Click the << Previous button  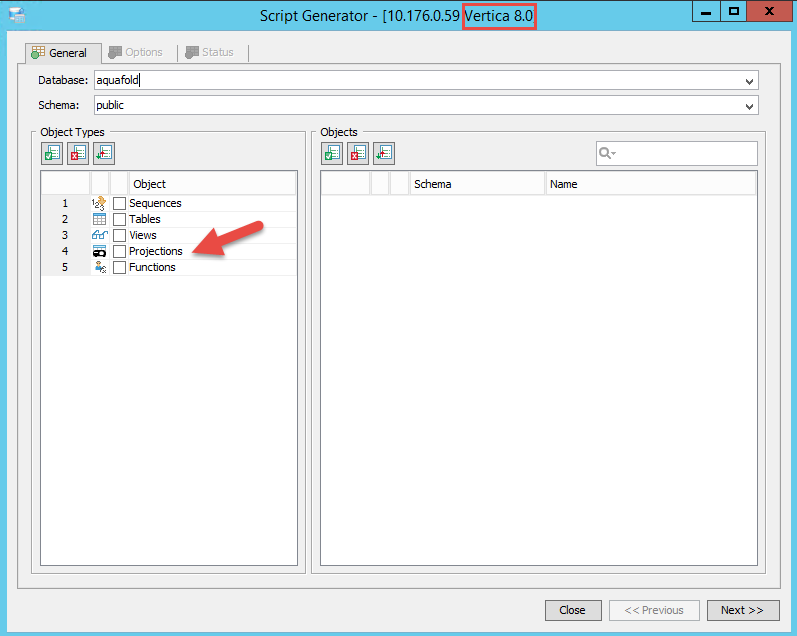click(654, 610)
